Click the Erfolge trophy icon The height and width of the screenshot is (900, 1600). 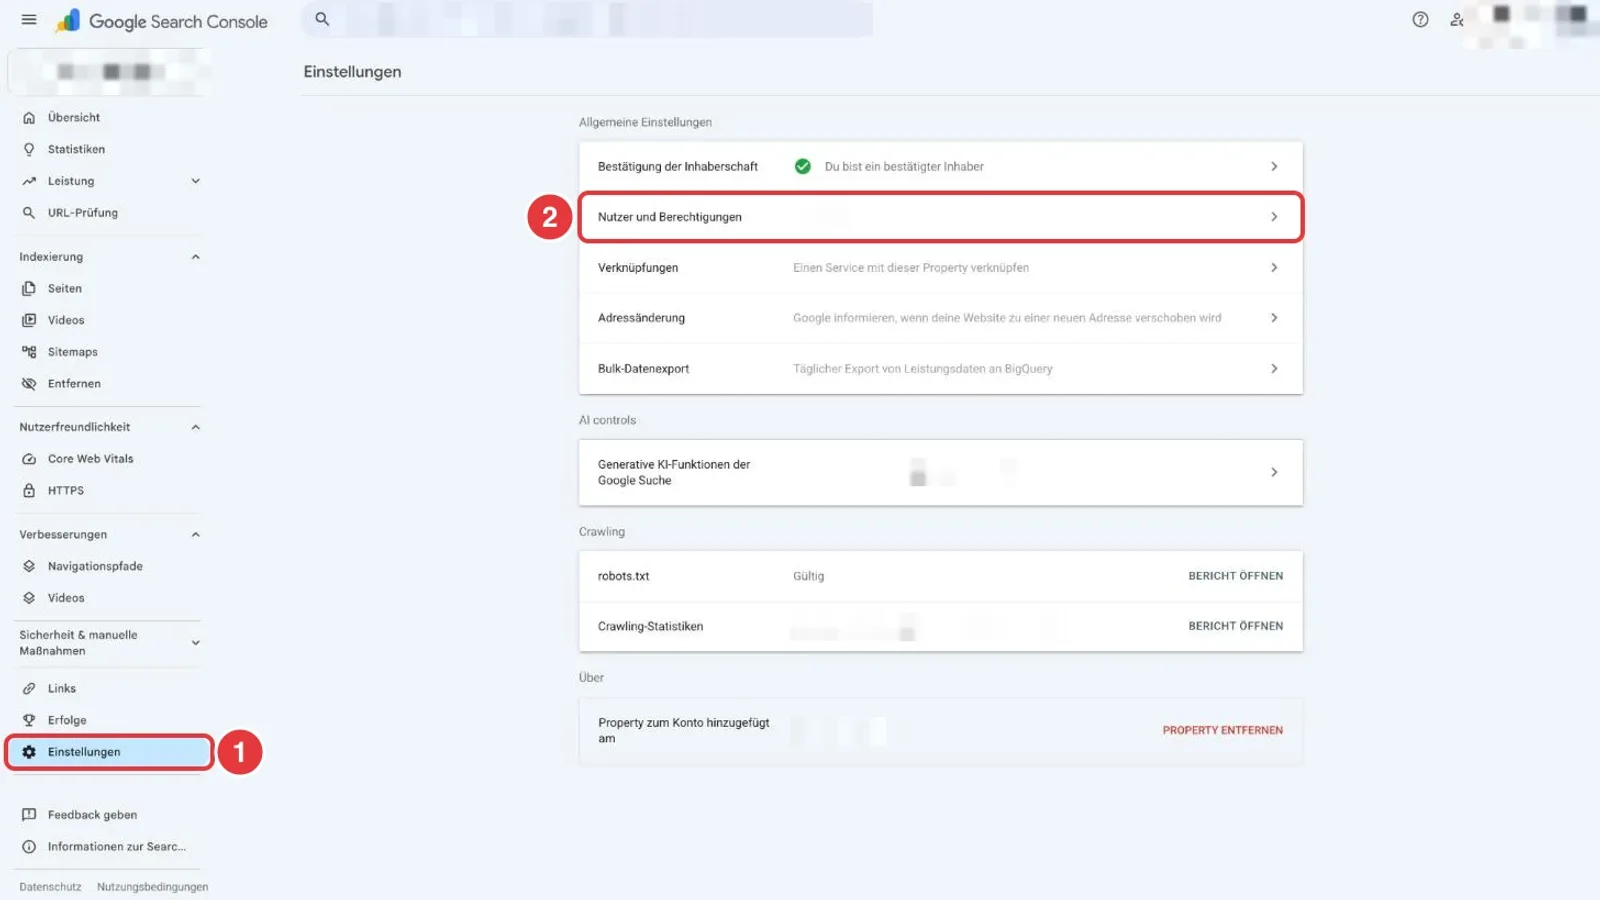[29, 720]
